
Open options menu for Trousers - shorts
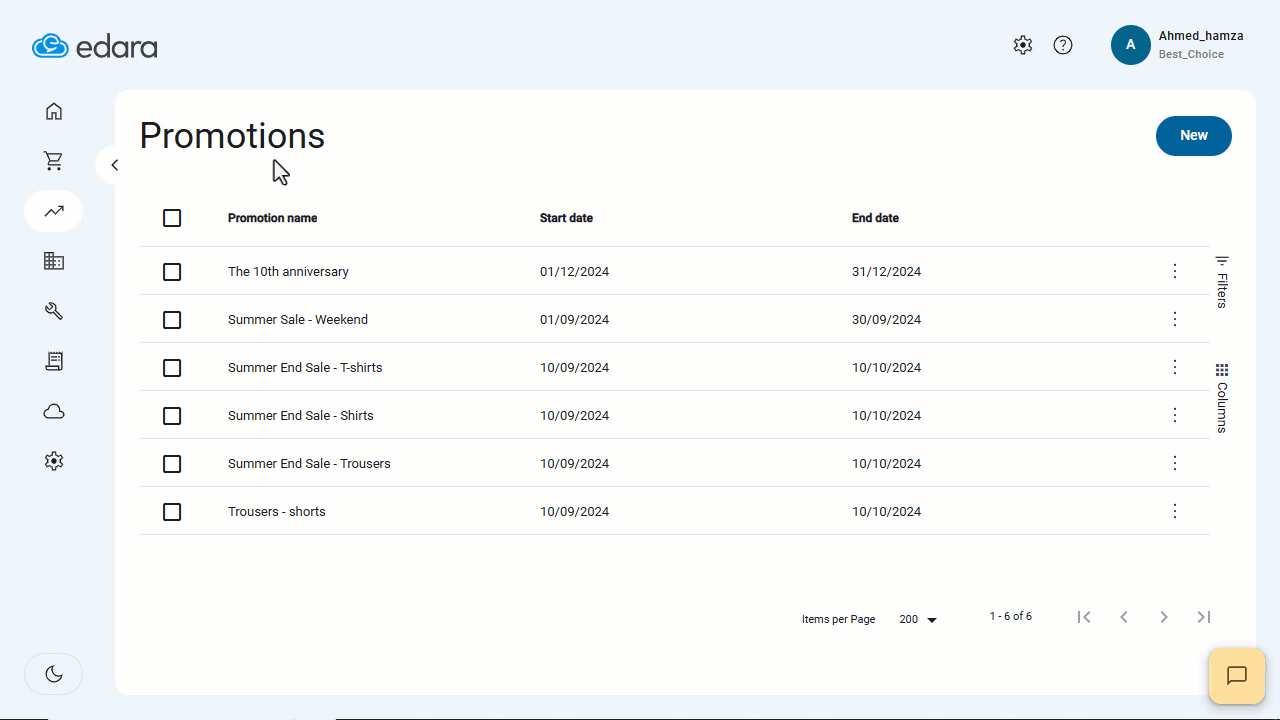tap(1175, 511)
